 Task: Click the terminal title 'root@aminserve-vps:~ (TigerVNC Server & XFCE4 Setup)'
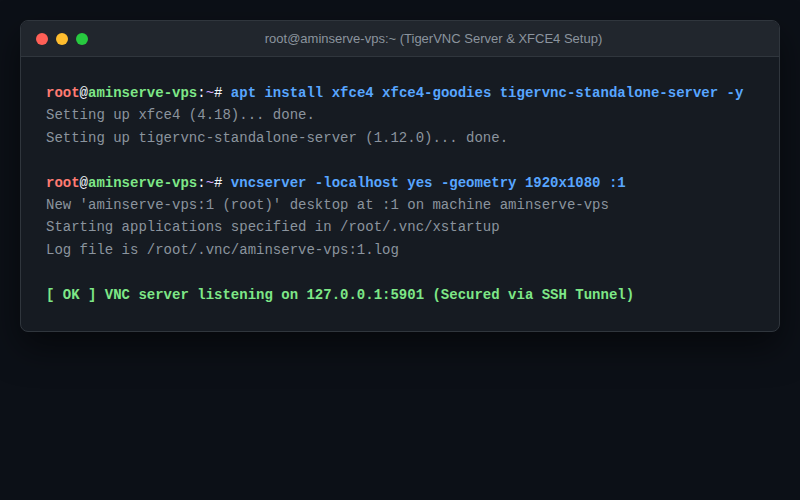coord(433,39)
